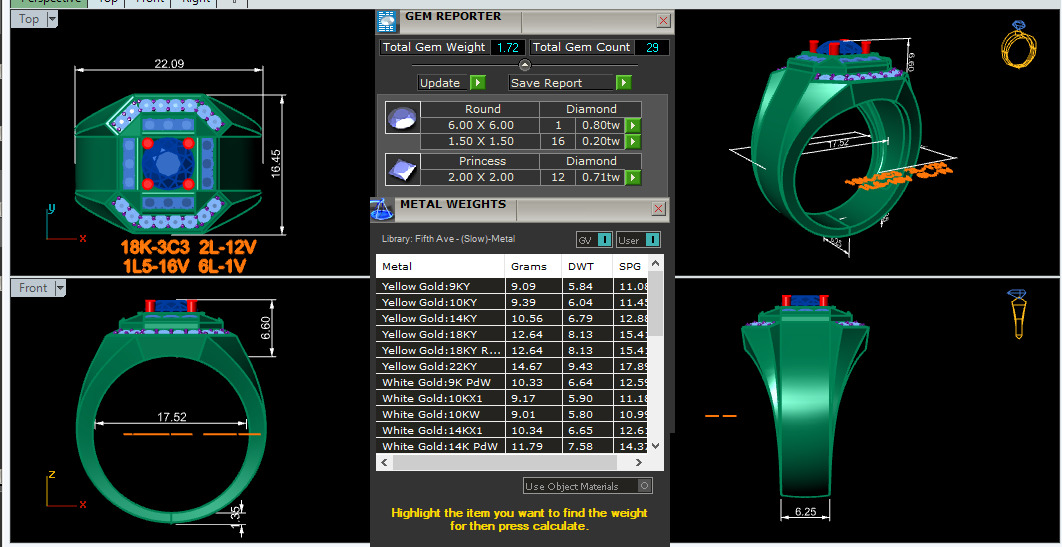Click the Metal column header

click(x=440, y=266)
